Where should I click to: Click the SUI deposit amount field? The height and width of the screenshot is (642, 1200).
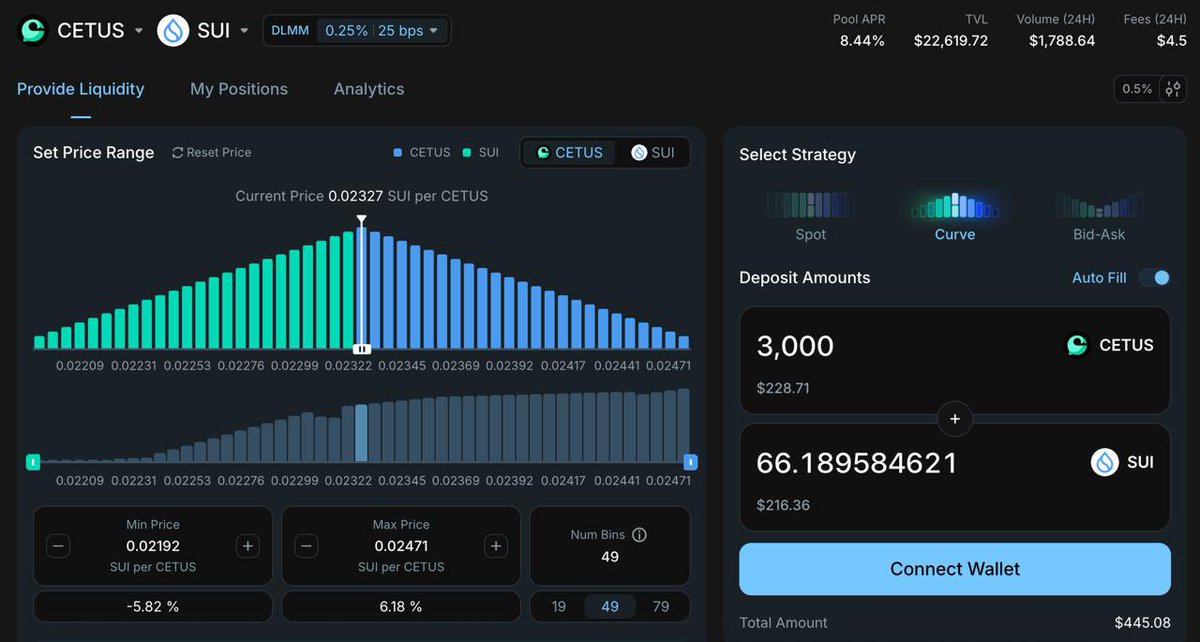click(x=856, y=463)
